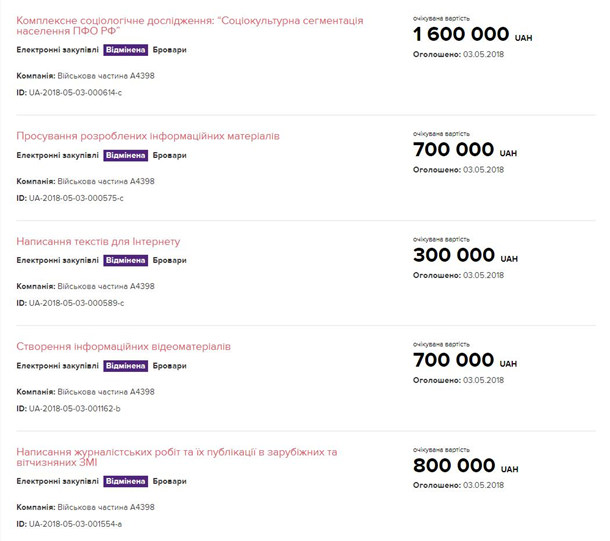This screenshot has height=541, width=610.
Task: Click the ID UA-2018-05-03-000589-c
Action: (x=75, y=303)
